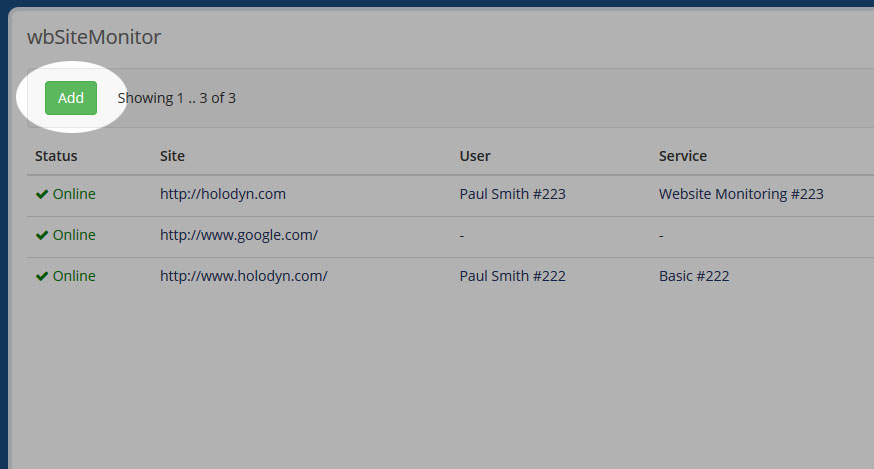Select the Service column header

[683, 156]
